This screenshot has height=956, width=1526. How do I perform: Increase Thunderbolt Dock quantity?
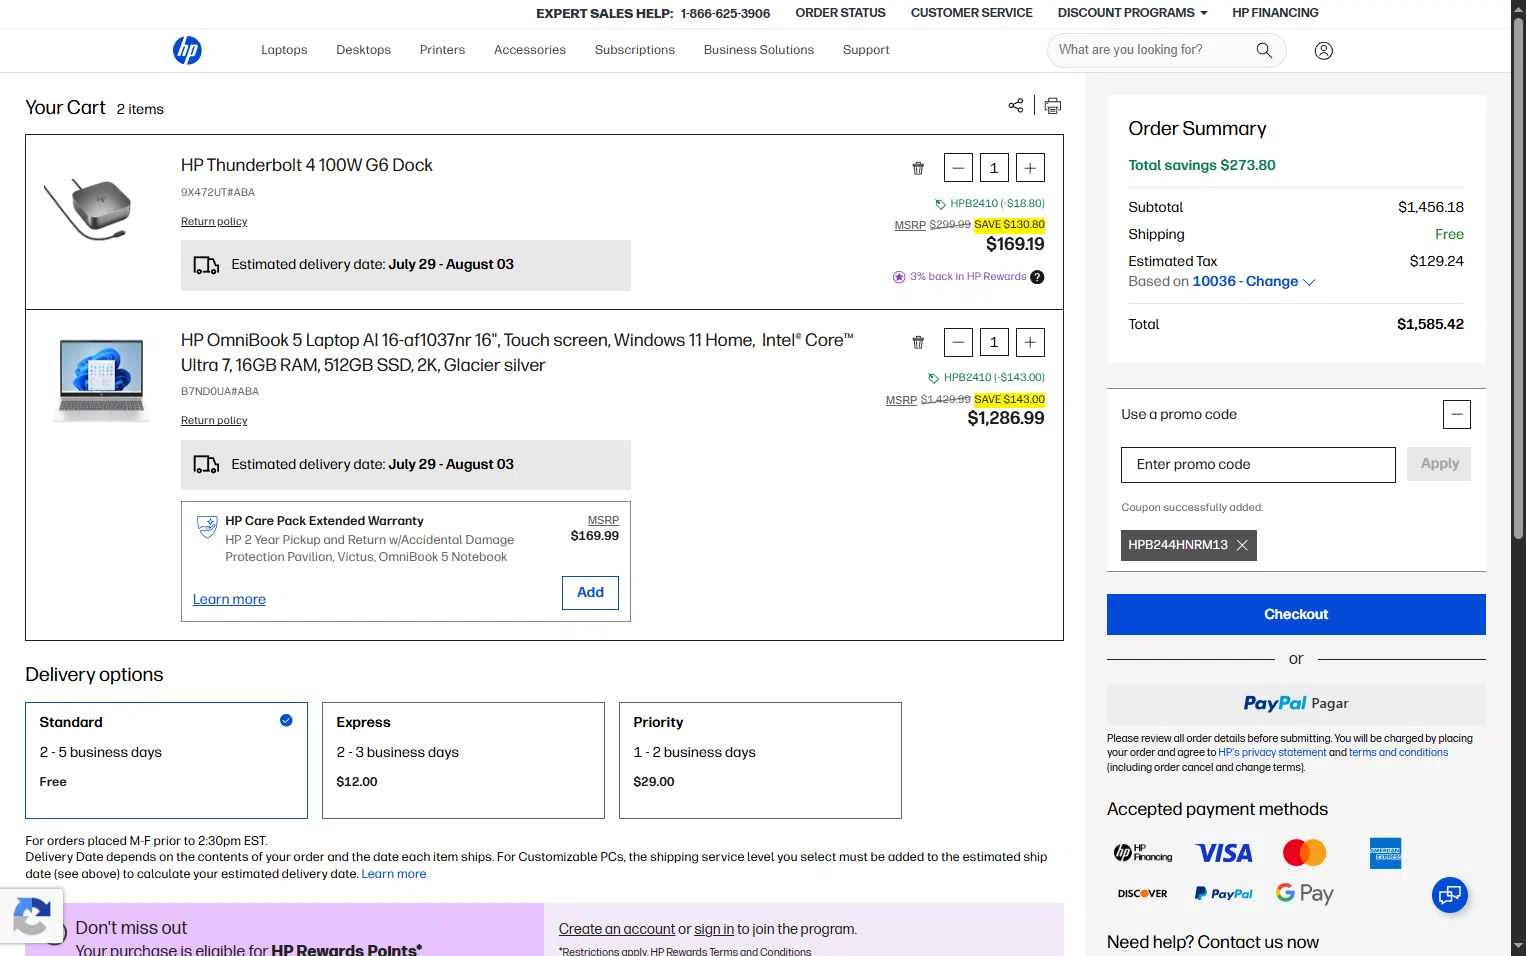coord(1030,168)
